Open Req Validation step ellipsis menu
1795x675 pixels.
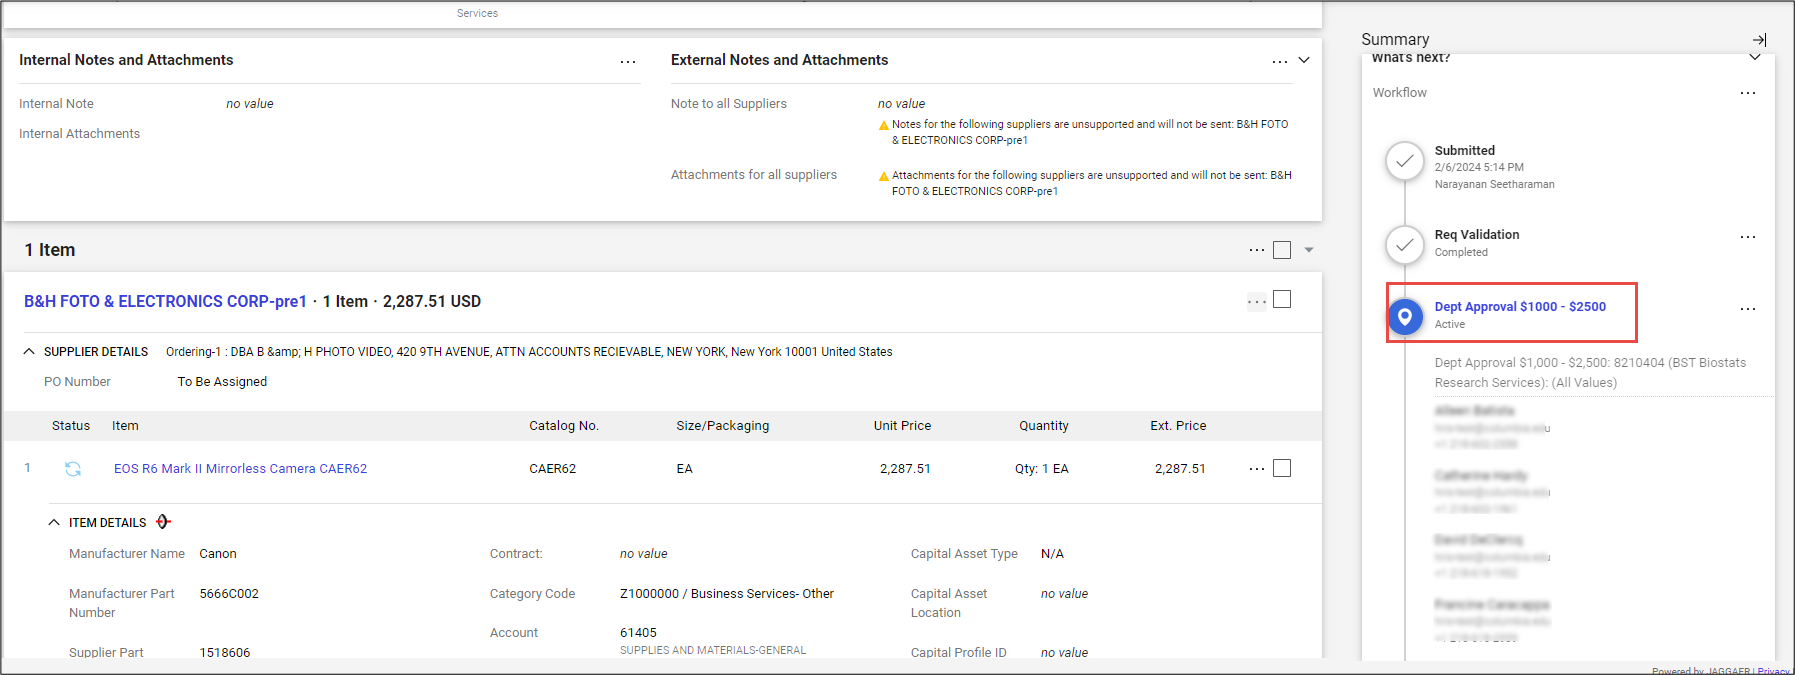tap(1747, 237)
